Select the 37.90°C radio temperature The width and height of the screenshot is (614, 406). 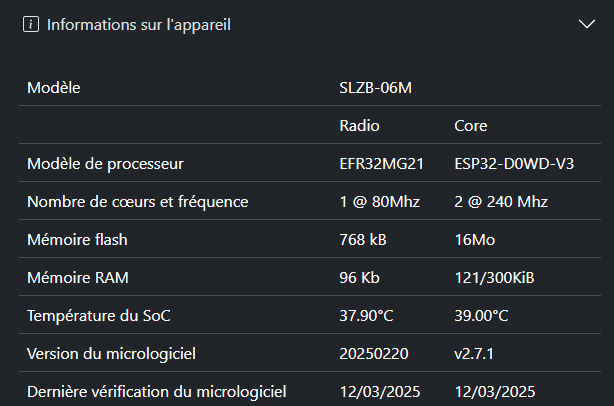pyautogui.click(x=366, y=316)
